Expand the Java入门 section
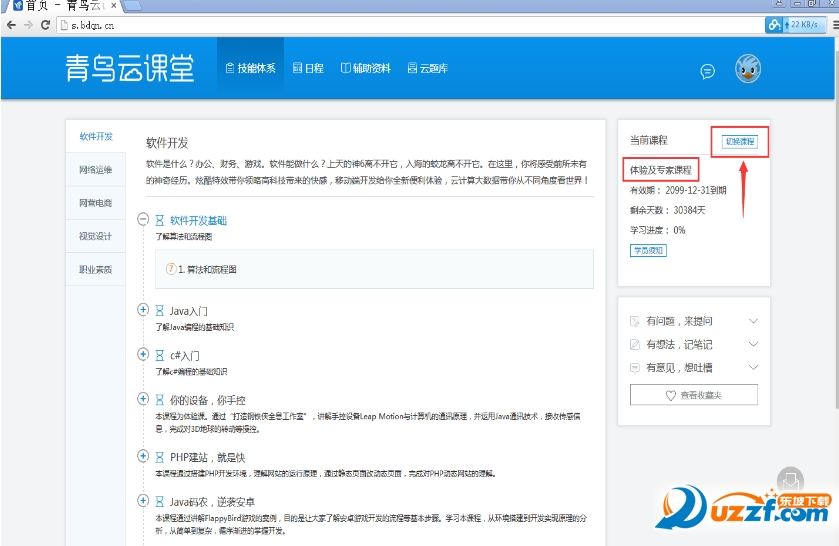The width and height of the screenshot is (839, 546). (143, 309)
